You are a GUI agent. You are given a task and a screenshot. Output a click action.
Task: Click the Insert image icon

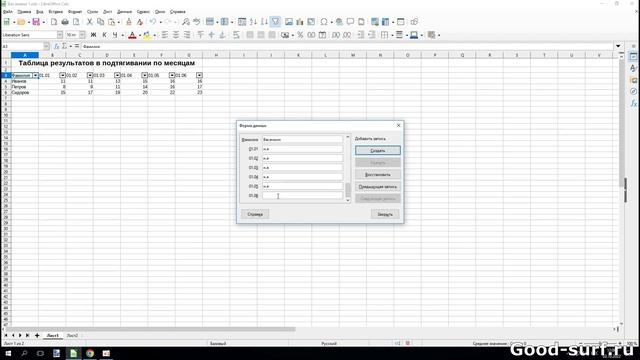coord(289,22)
